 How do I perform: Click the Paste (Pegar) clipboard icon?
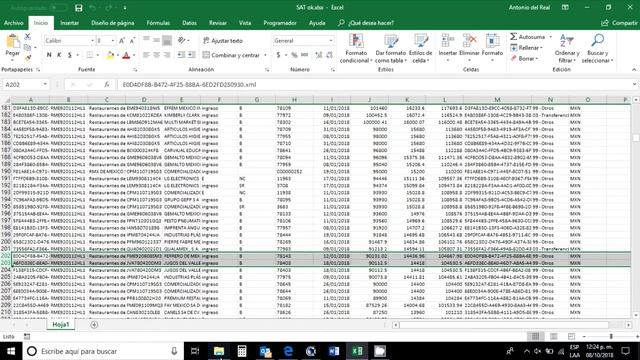click(13, 42)
